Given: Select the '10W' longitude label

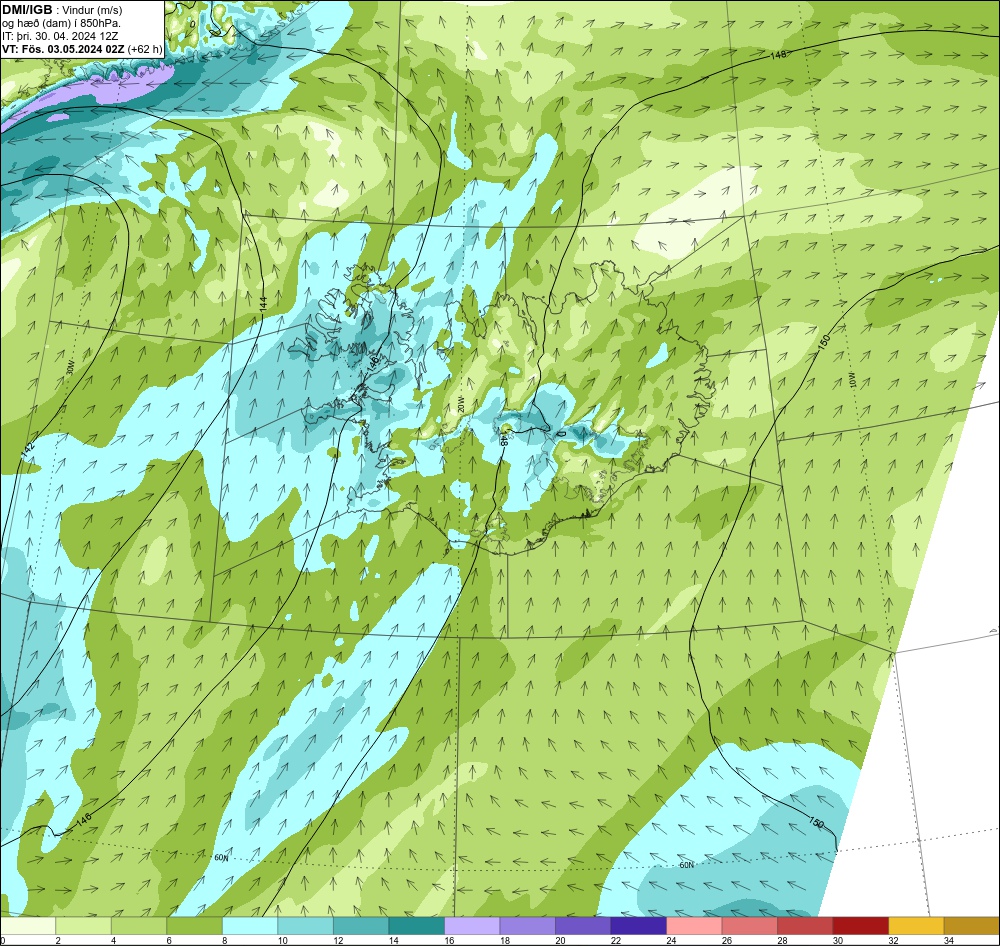Looking at the screenshot, I should 853,381.
